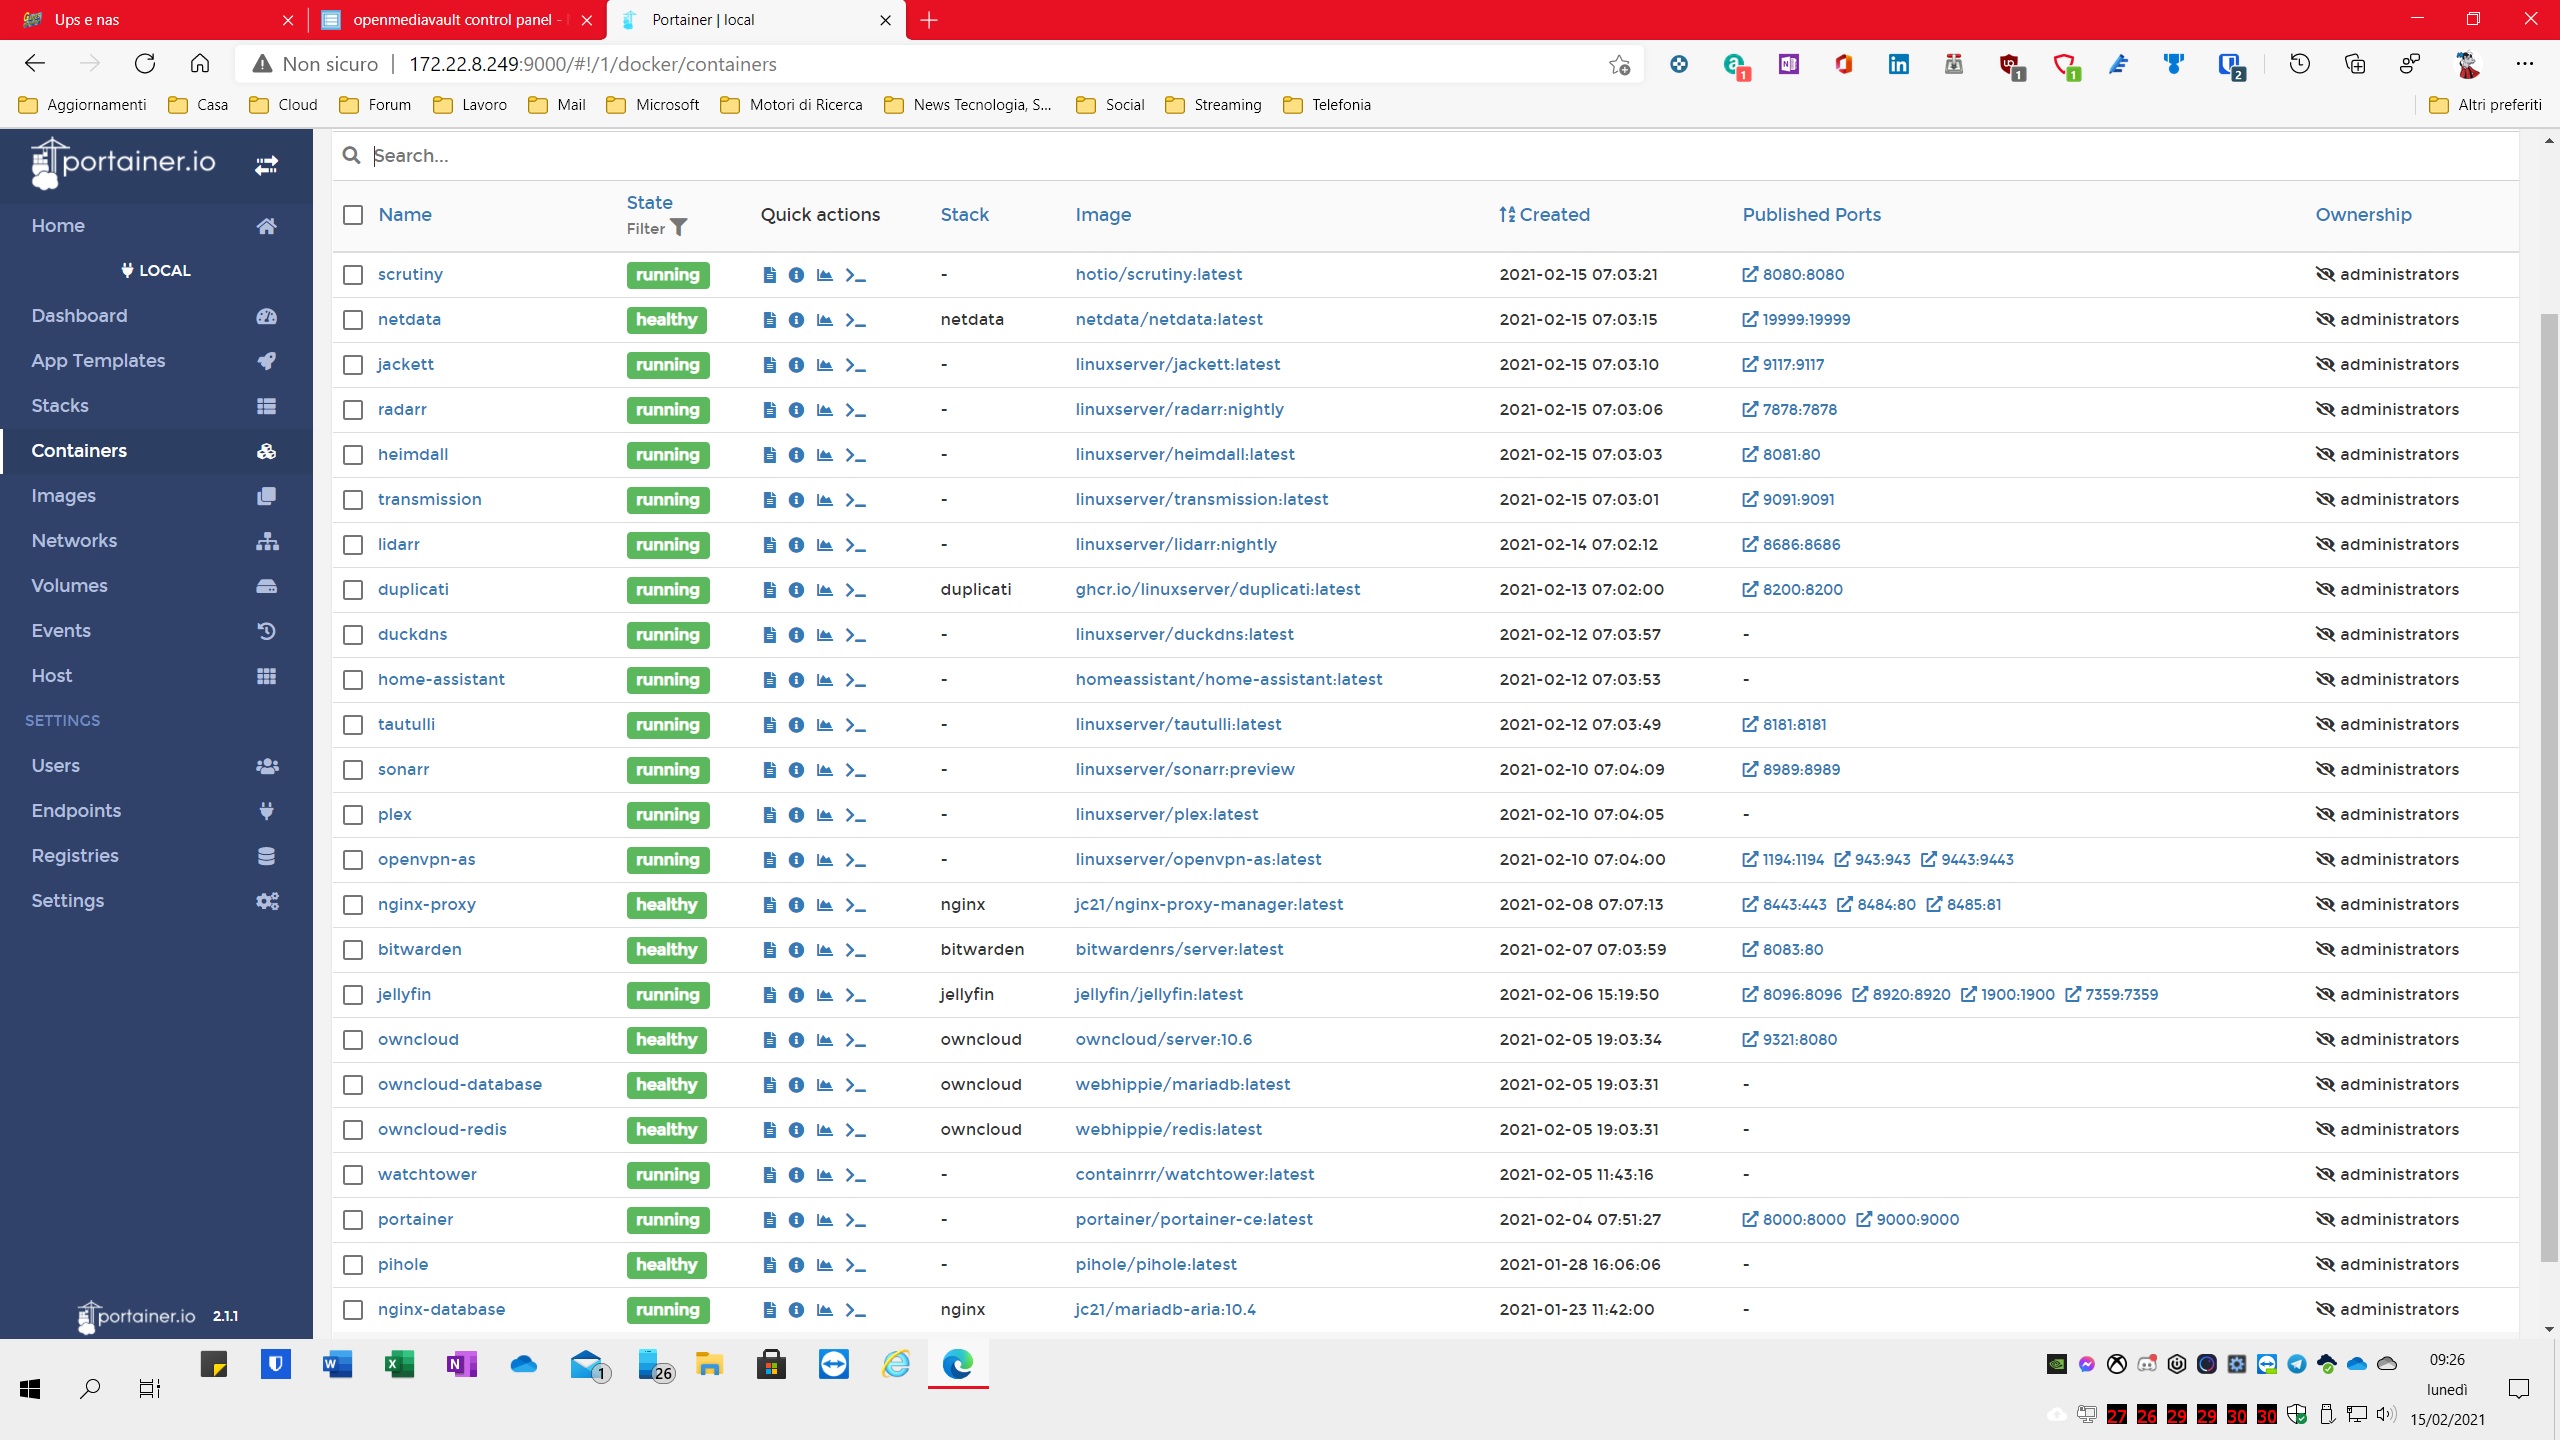Image resolution: width=2560 pixels, height=1440 pixels.
Task: Open the home-assistant container link
Action: click(x=441, y=680)
